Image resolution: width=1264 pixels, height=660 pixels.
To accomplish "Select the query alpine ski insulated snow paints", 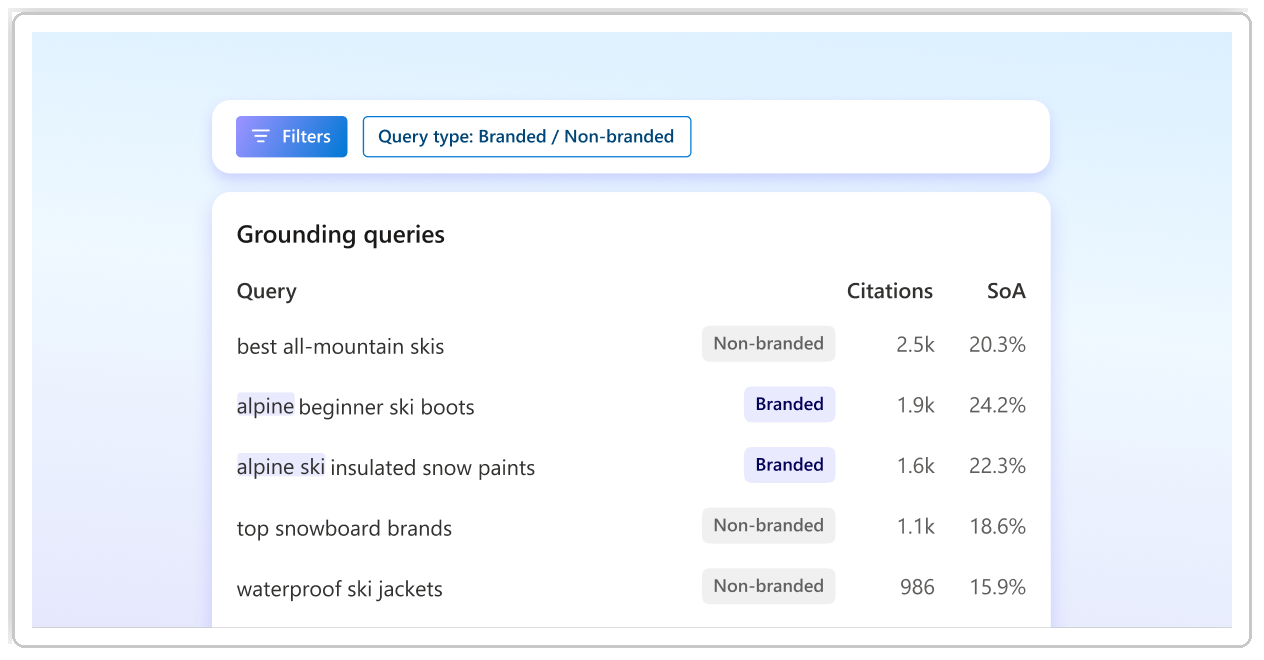I will pyautogui.click(x=386, y=467).
